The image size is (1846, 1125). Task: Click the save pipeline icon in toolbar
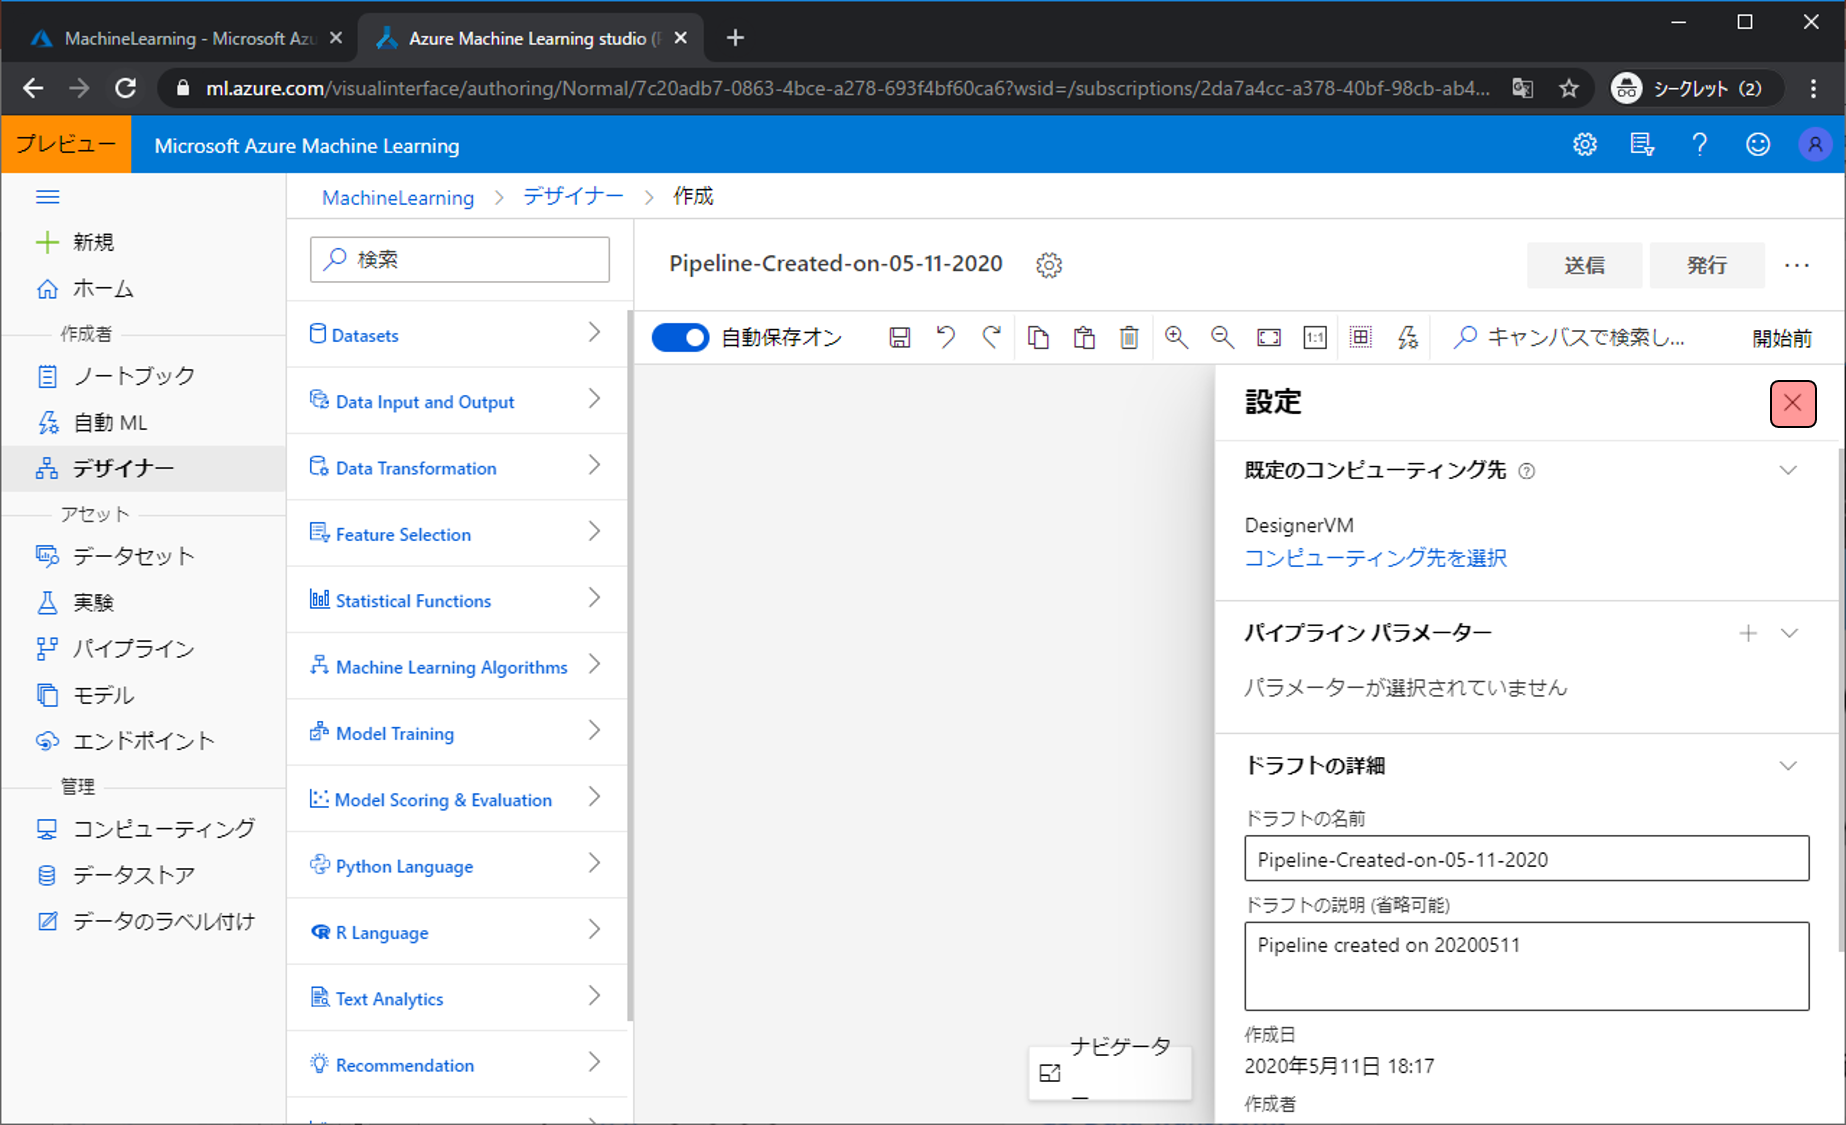pos(899,338)
